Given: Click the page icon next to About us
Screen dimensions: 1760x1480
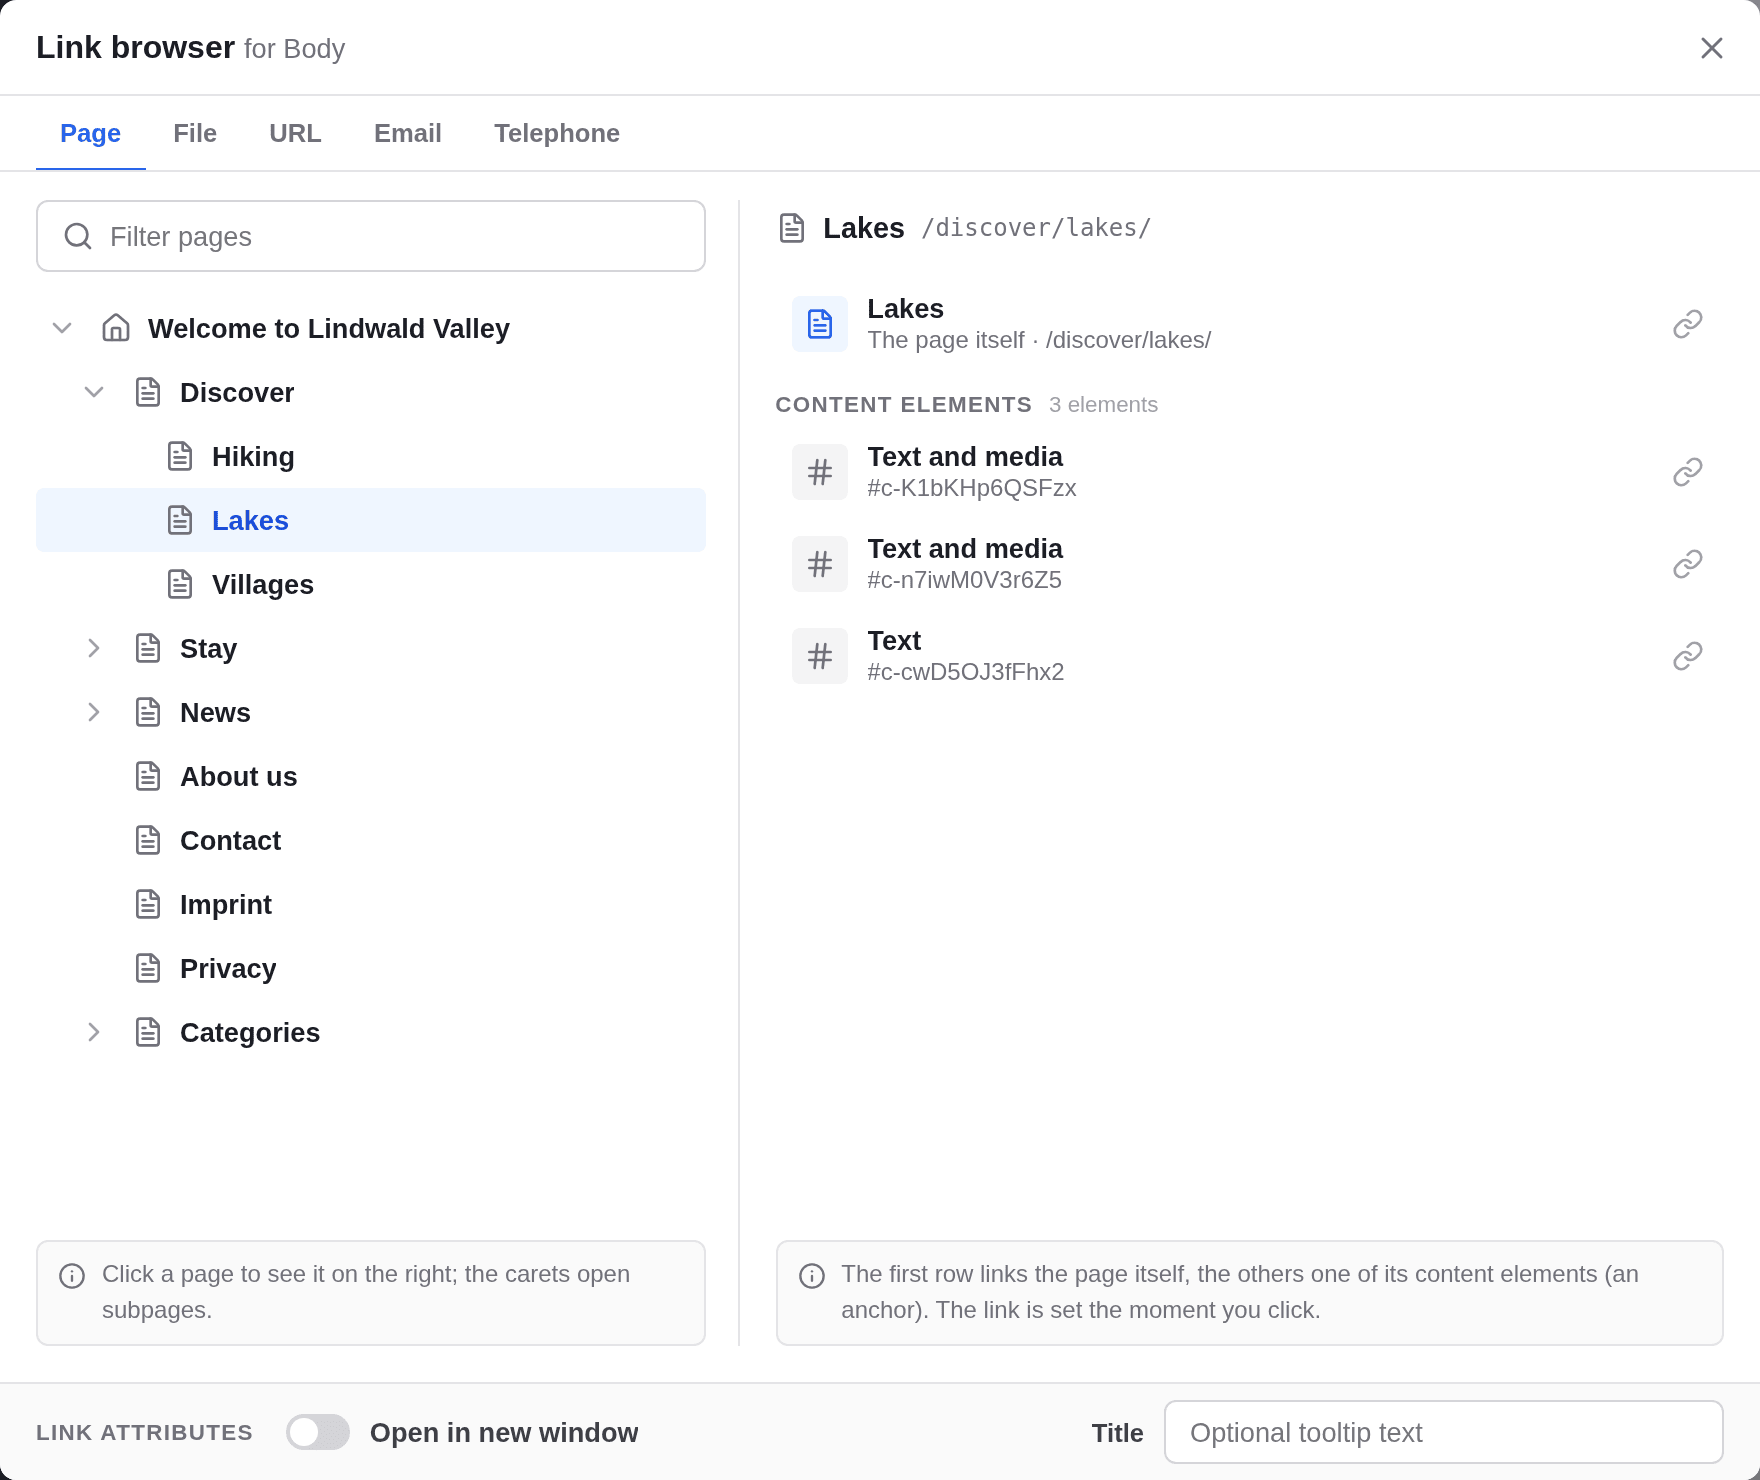Looking at the screenshot, I should [148, 776].
